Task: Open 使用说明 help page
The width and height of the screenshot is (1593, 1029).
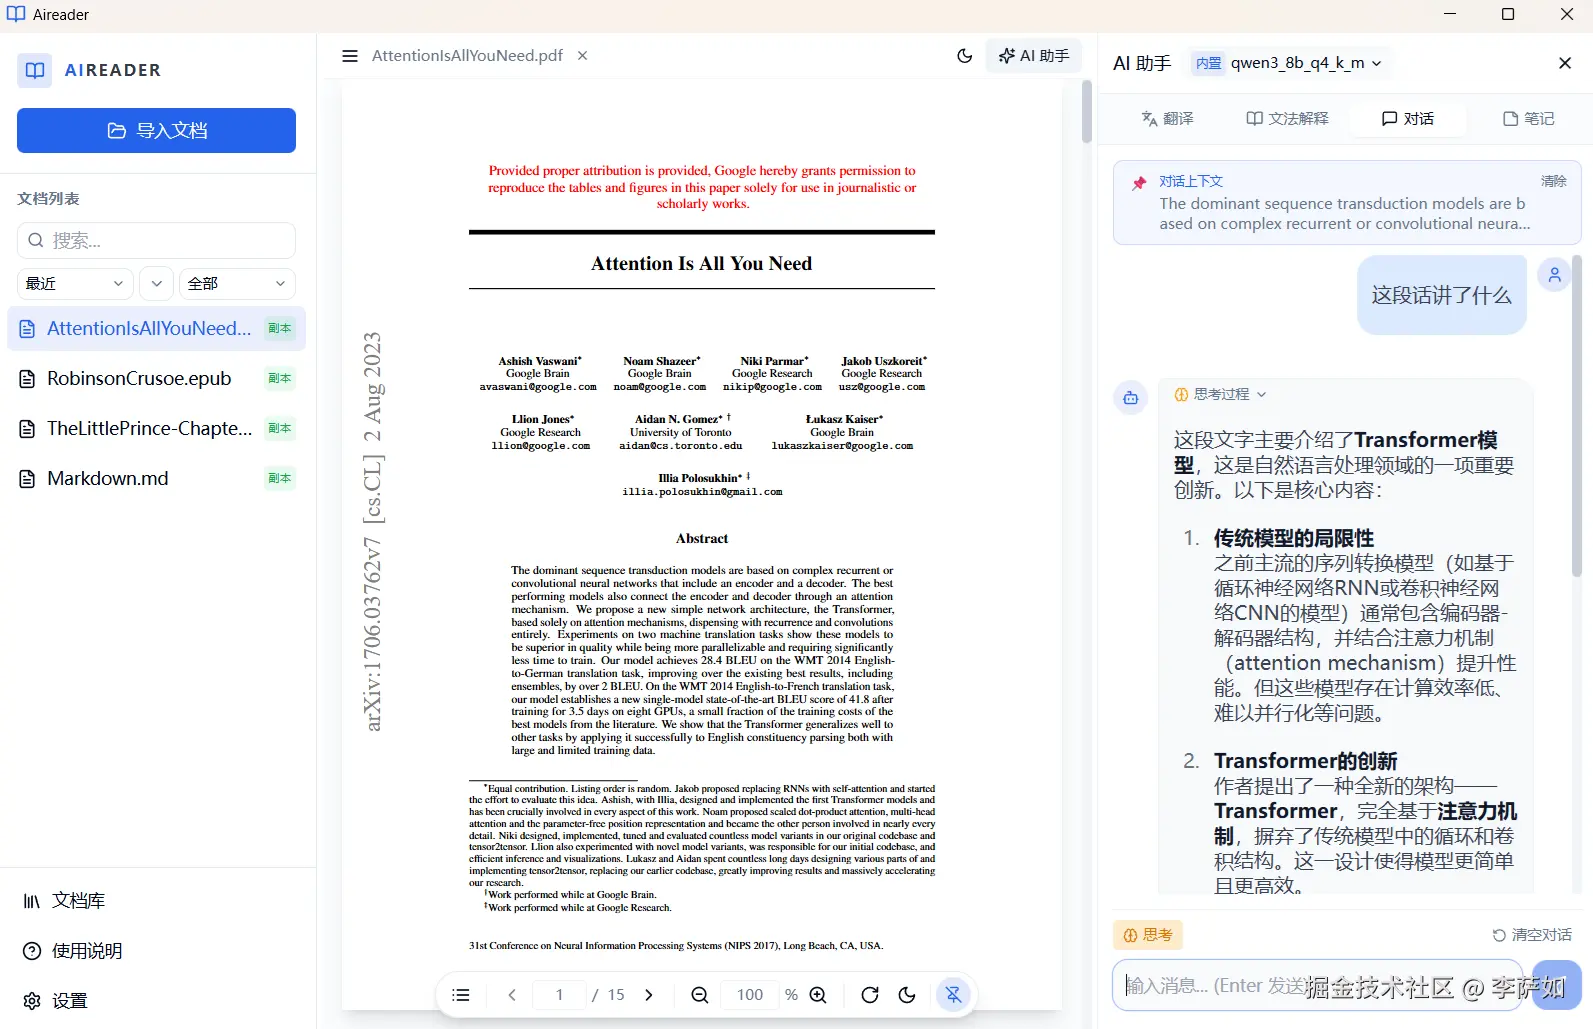Action: pos(72,951)
